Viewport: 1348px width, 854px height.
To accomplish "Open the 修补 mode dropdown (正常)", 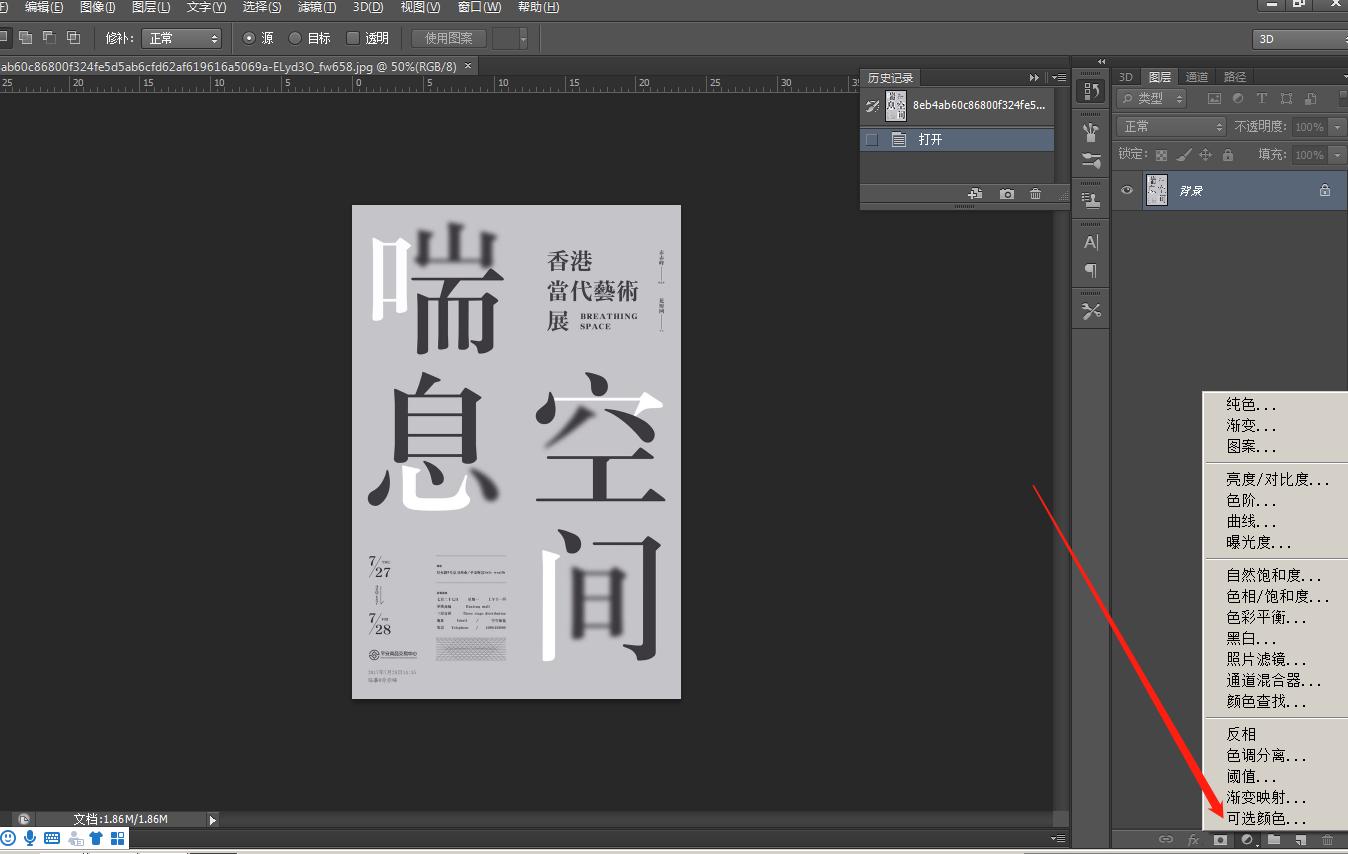I will click(x=182, y=38).
